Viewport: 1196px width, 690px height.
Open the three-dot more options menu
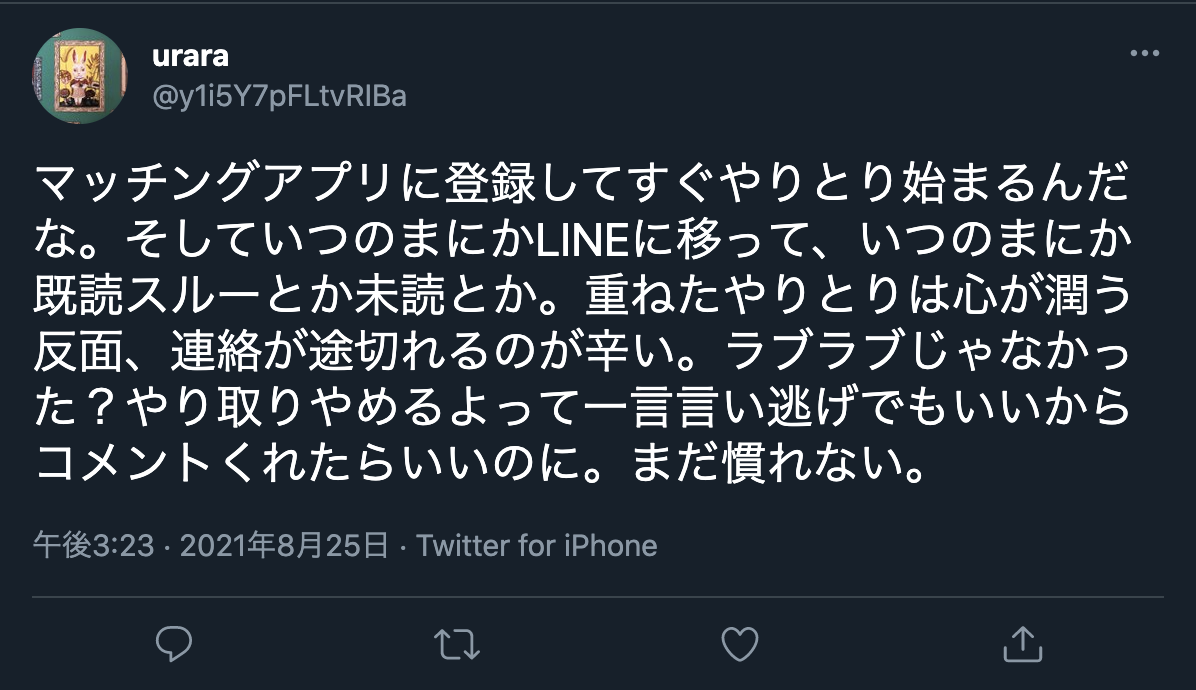pyautogui.click(x=1144, y=54)
